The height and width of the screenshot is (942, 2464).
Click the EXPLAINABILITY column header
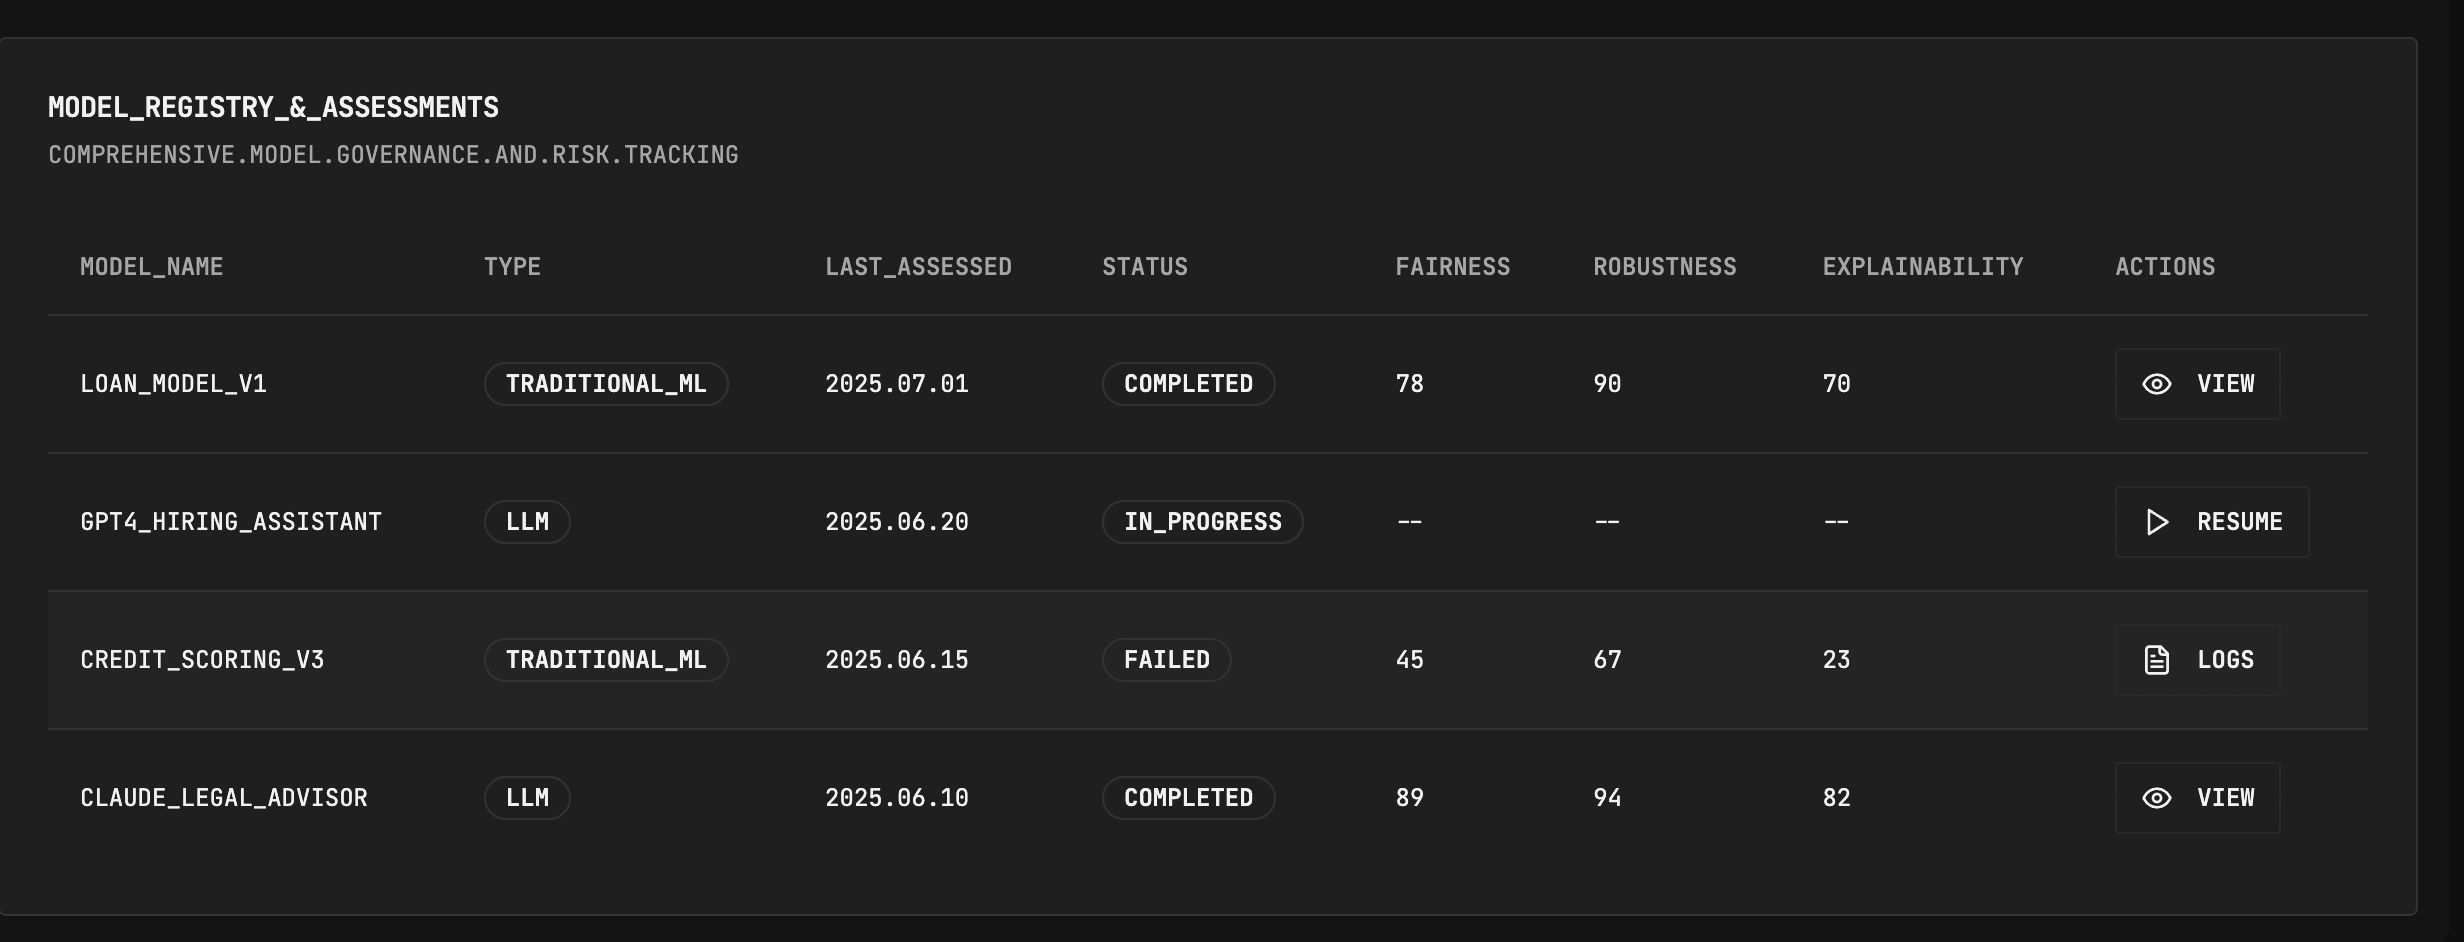tap(1923, 267)
